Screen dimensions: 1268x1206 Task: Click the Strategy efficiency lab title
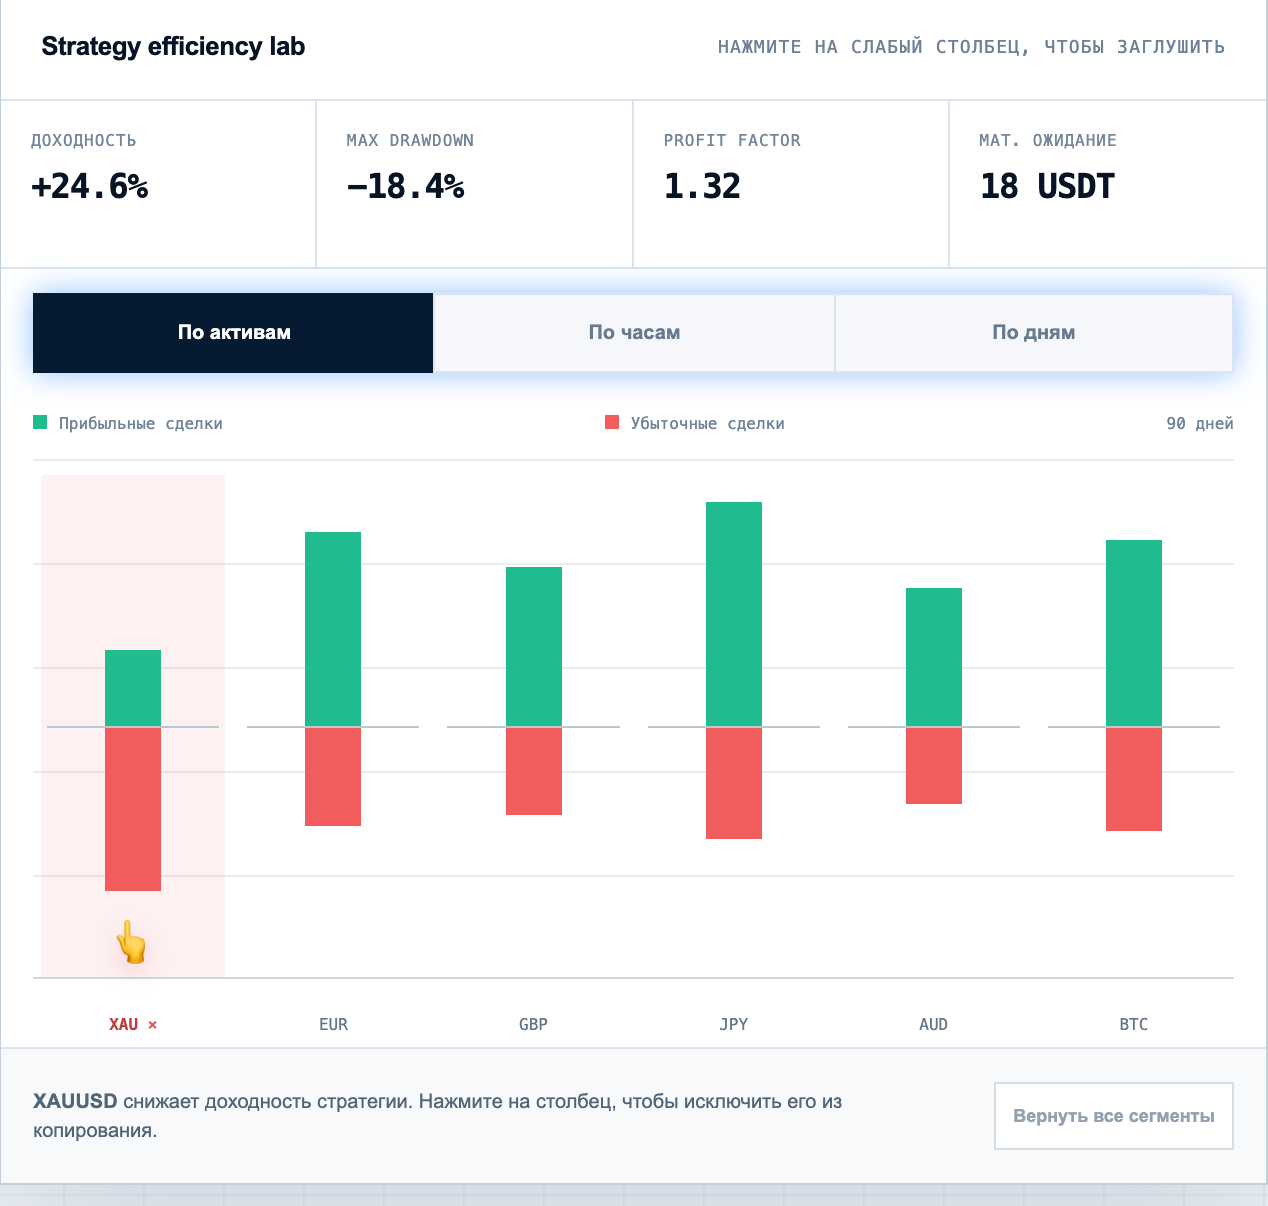pos(173,47)
